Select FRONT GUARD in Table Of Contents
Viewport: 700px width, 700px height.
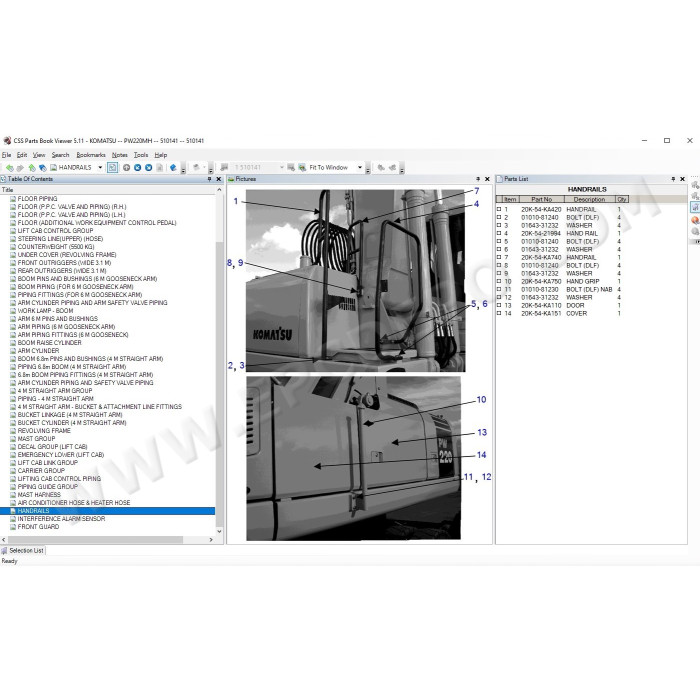click(x=38, y=527)
